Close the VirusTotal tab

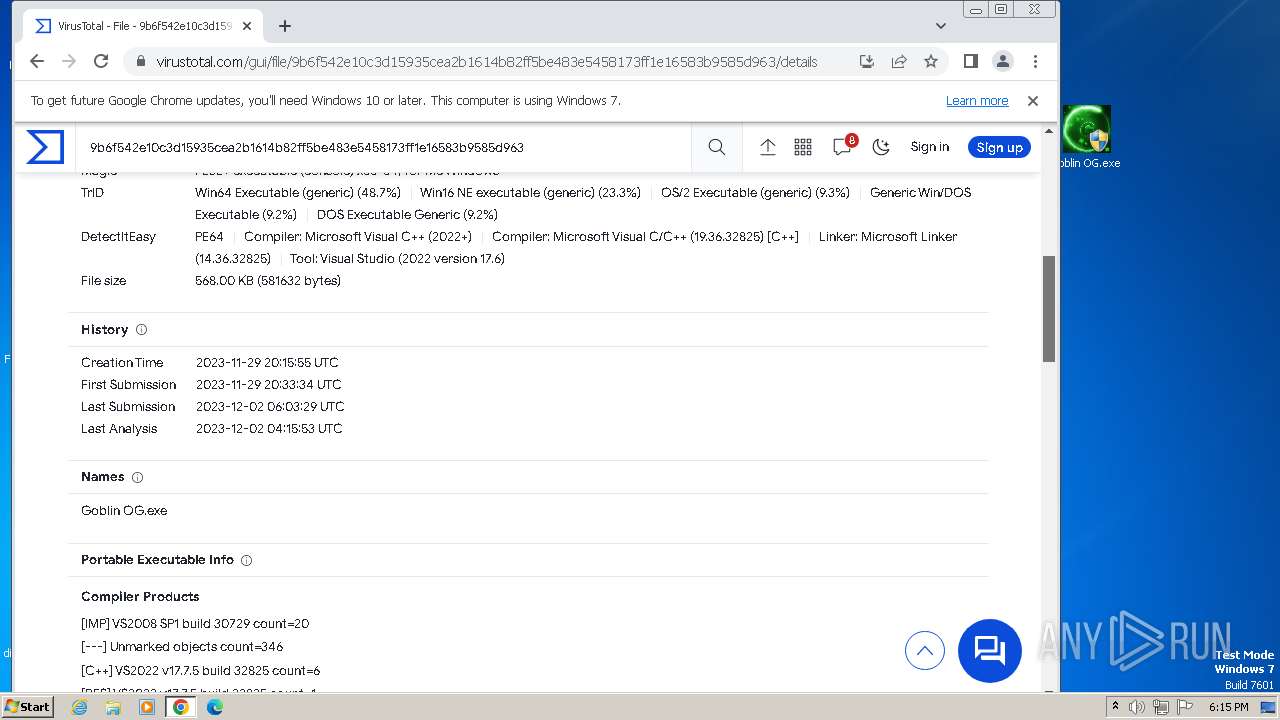[x=247, y=26]
